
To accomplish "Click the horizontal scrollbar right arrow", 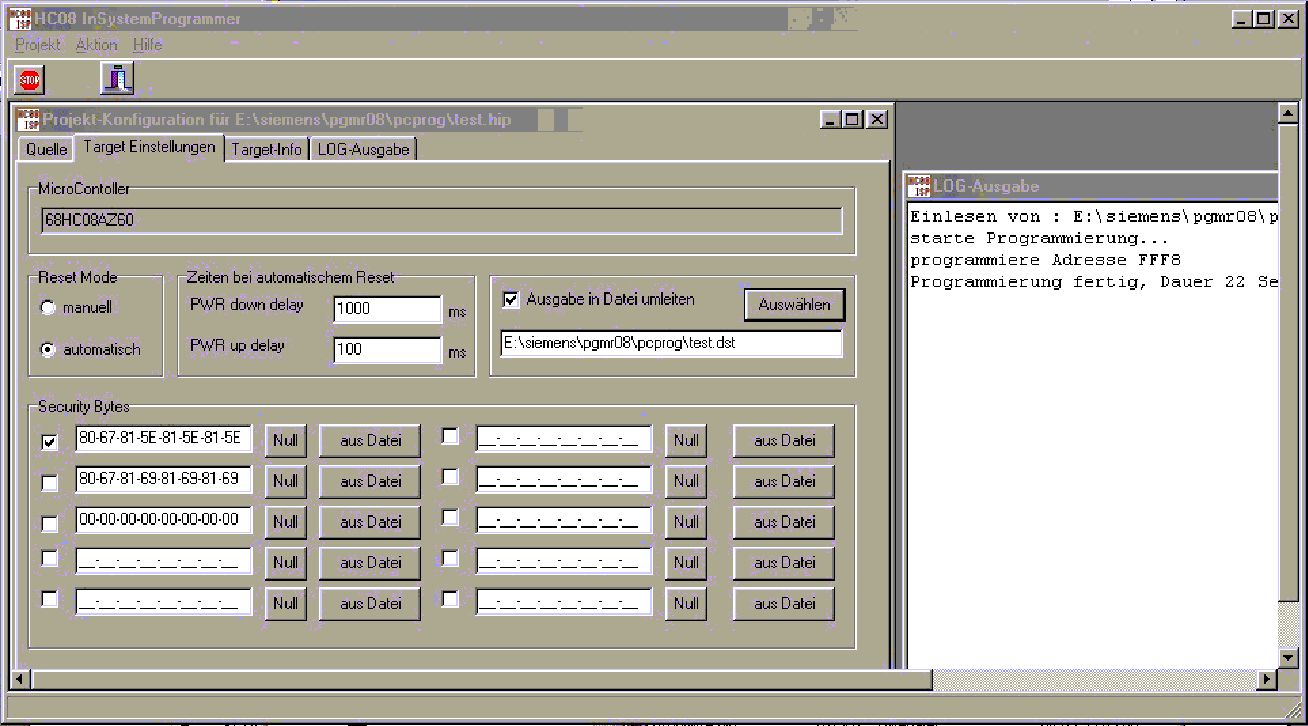I will pos(1267,679).
